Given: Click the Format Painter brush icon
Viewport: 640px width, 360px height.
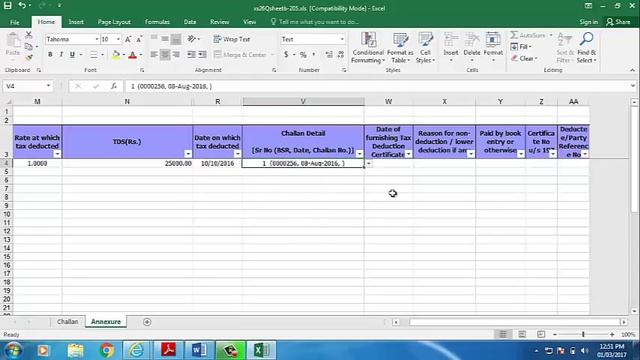Looking at the screenshot, I should 29,58.
